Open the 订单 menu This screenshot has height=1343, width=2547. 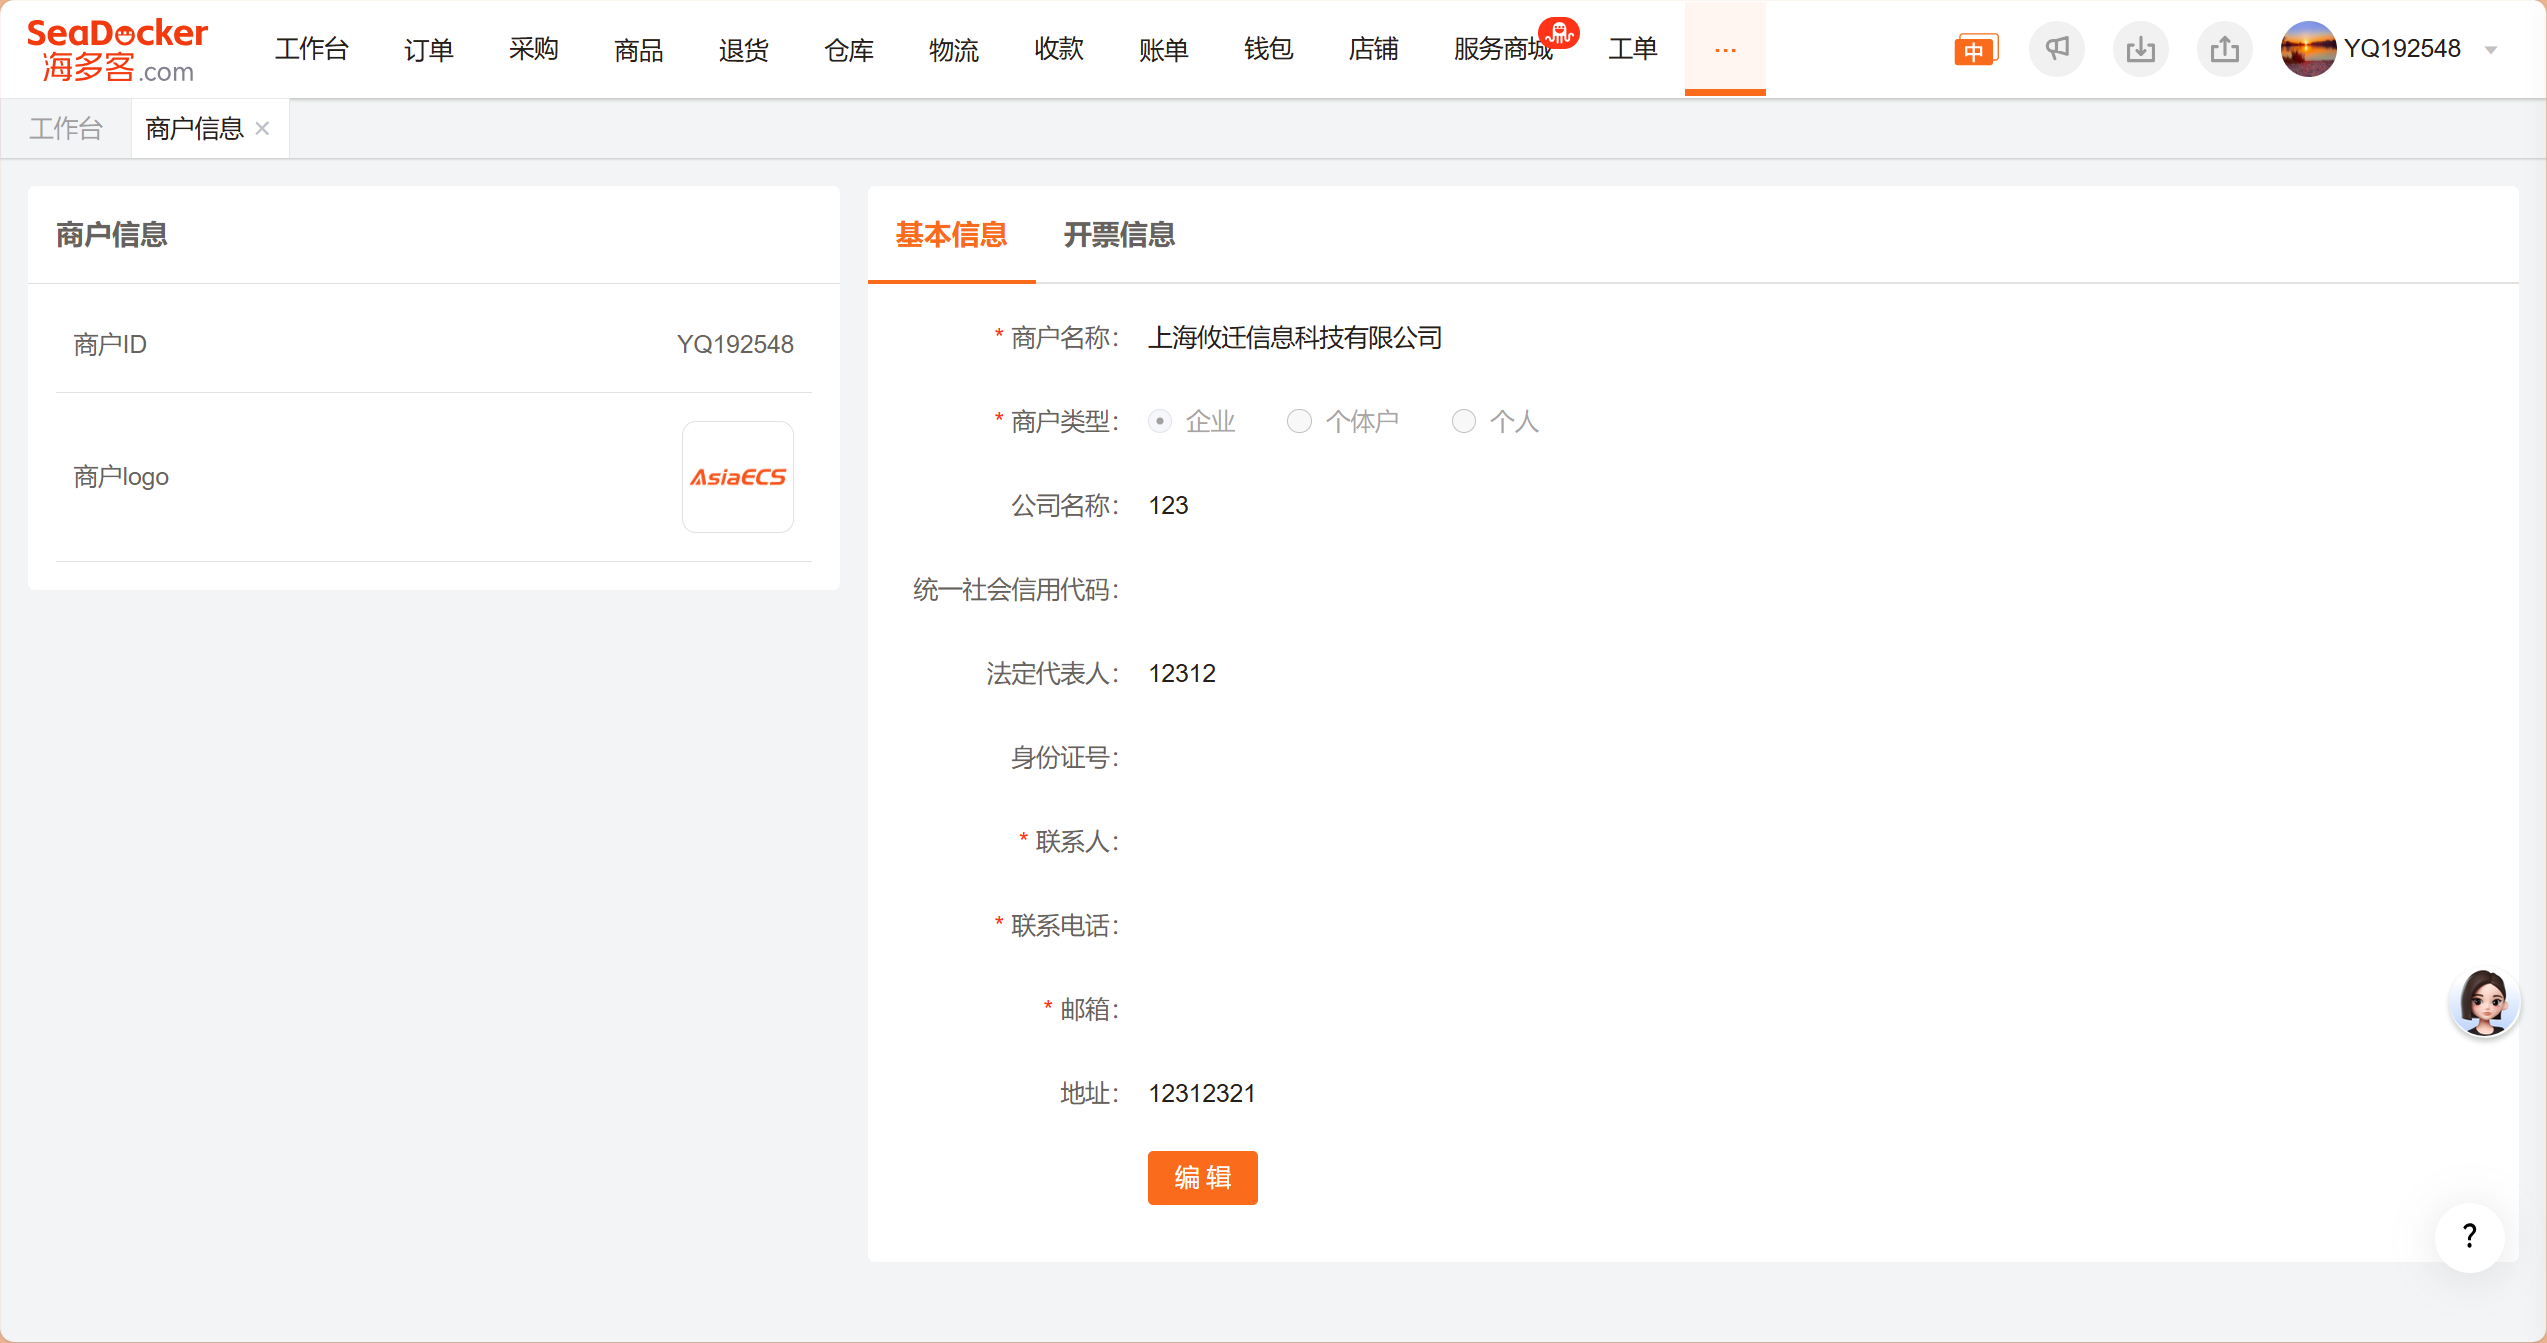pos(428,49)
